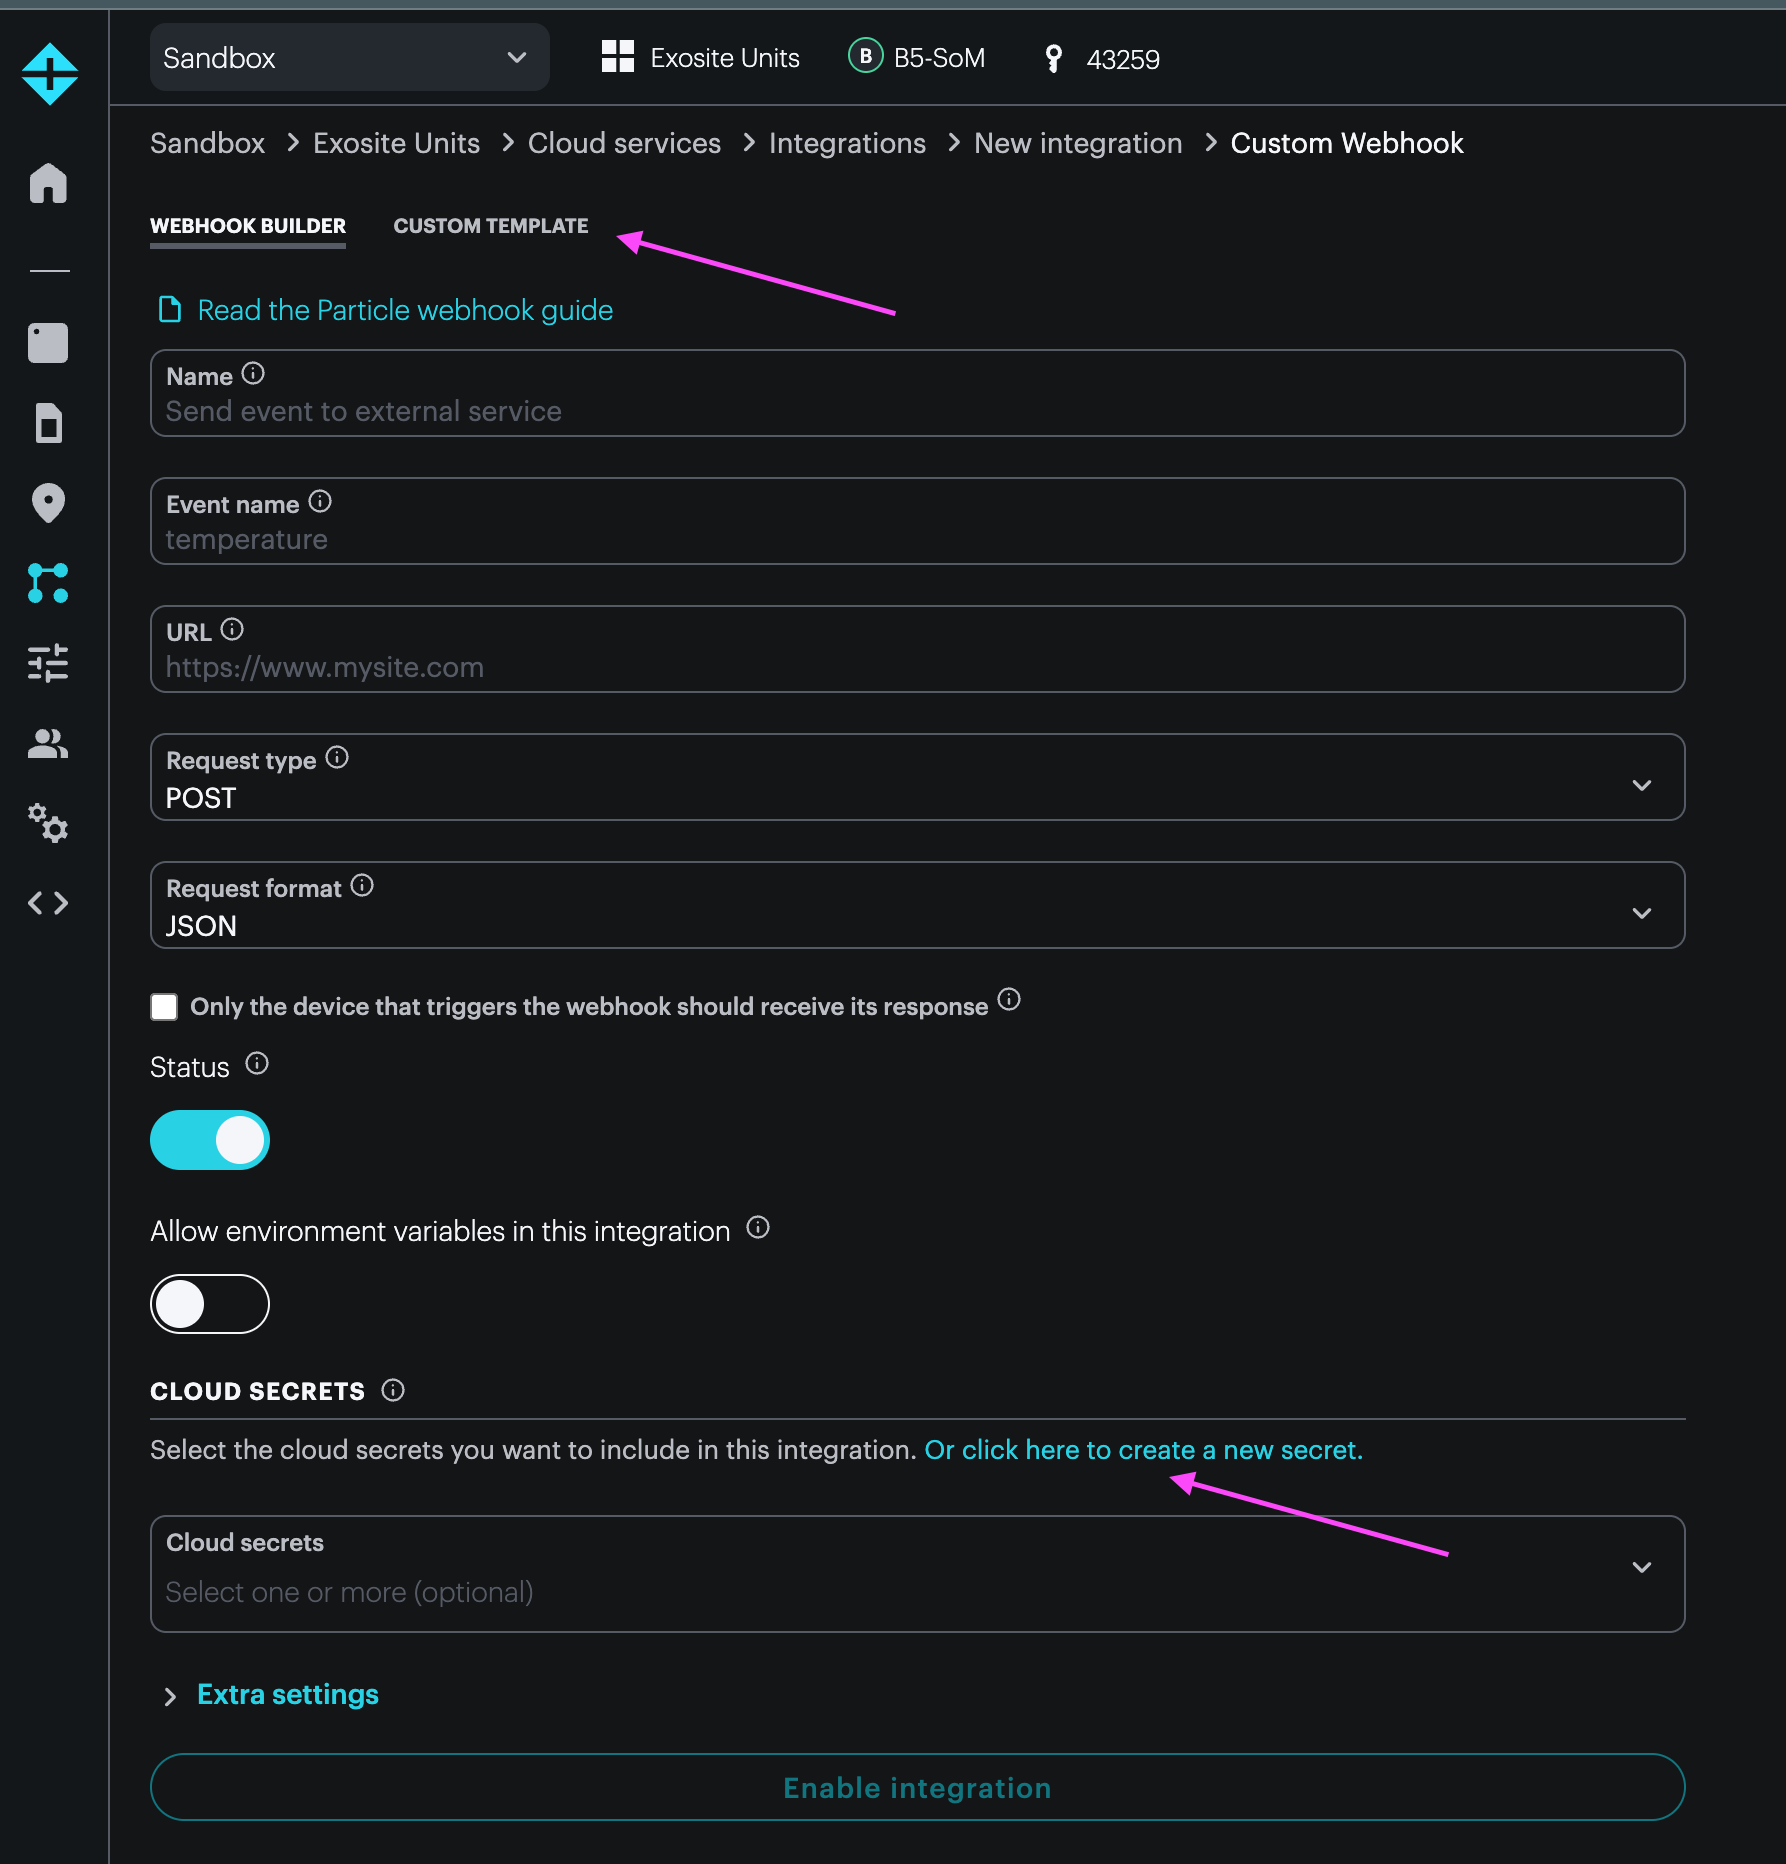Screen dimensions: 1786x1864
Task: Open the Request format dropdown
Action: [1641, 913]
